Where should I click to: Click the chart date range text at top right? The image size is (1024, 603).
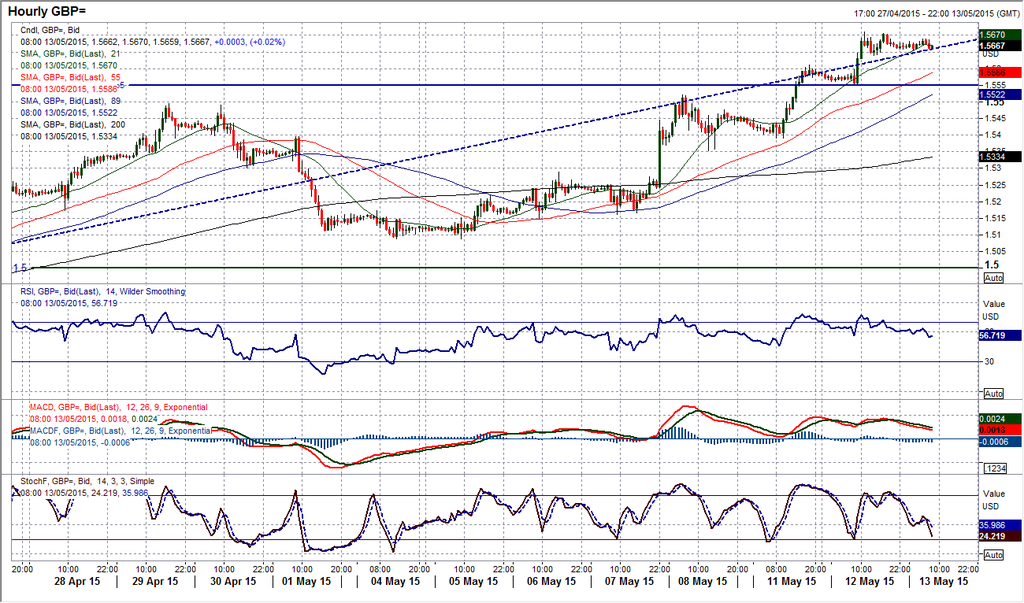pyautogui.click(x=936, y=14)
